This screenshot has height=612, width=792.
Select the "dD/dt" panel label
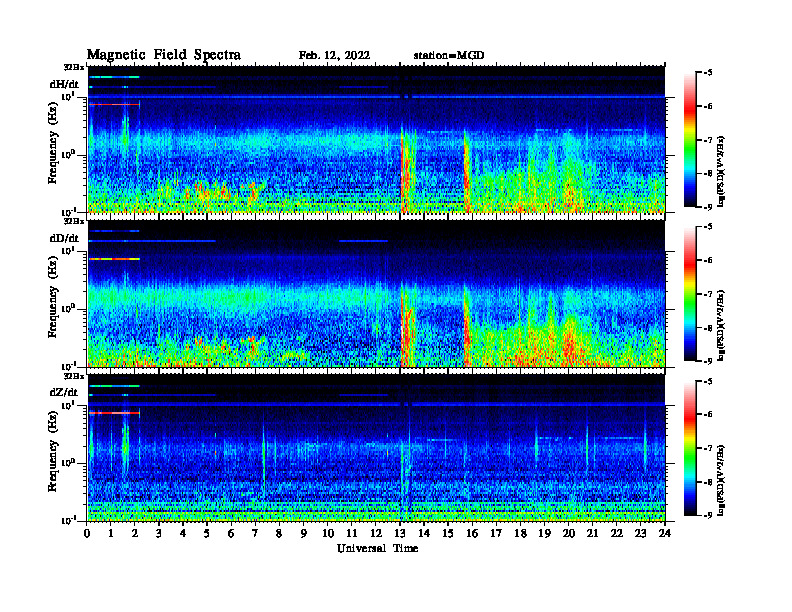[x=64, y=238]
